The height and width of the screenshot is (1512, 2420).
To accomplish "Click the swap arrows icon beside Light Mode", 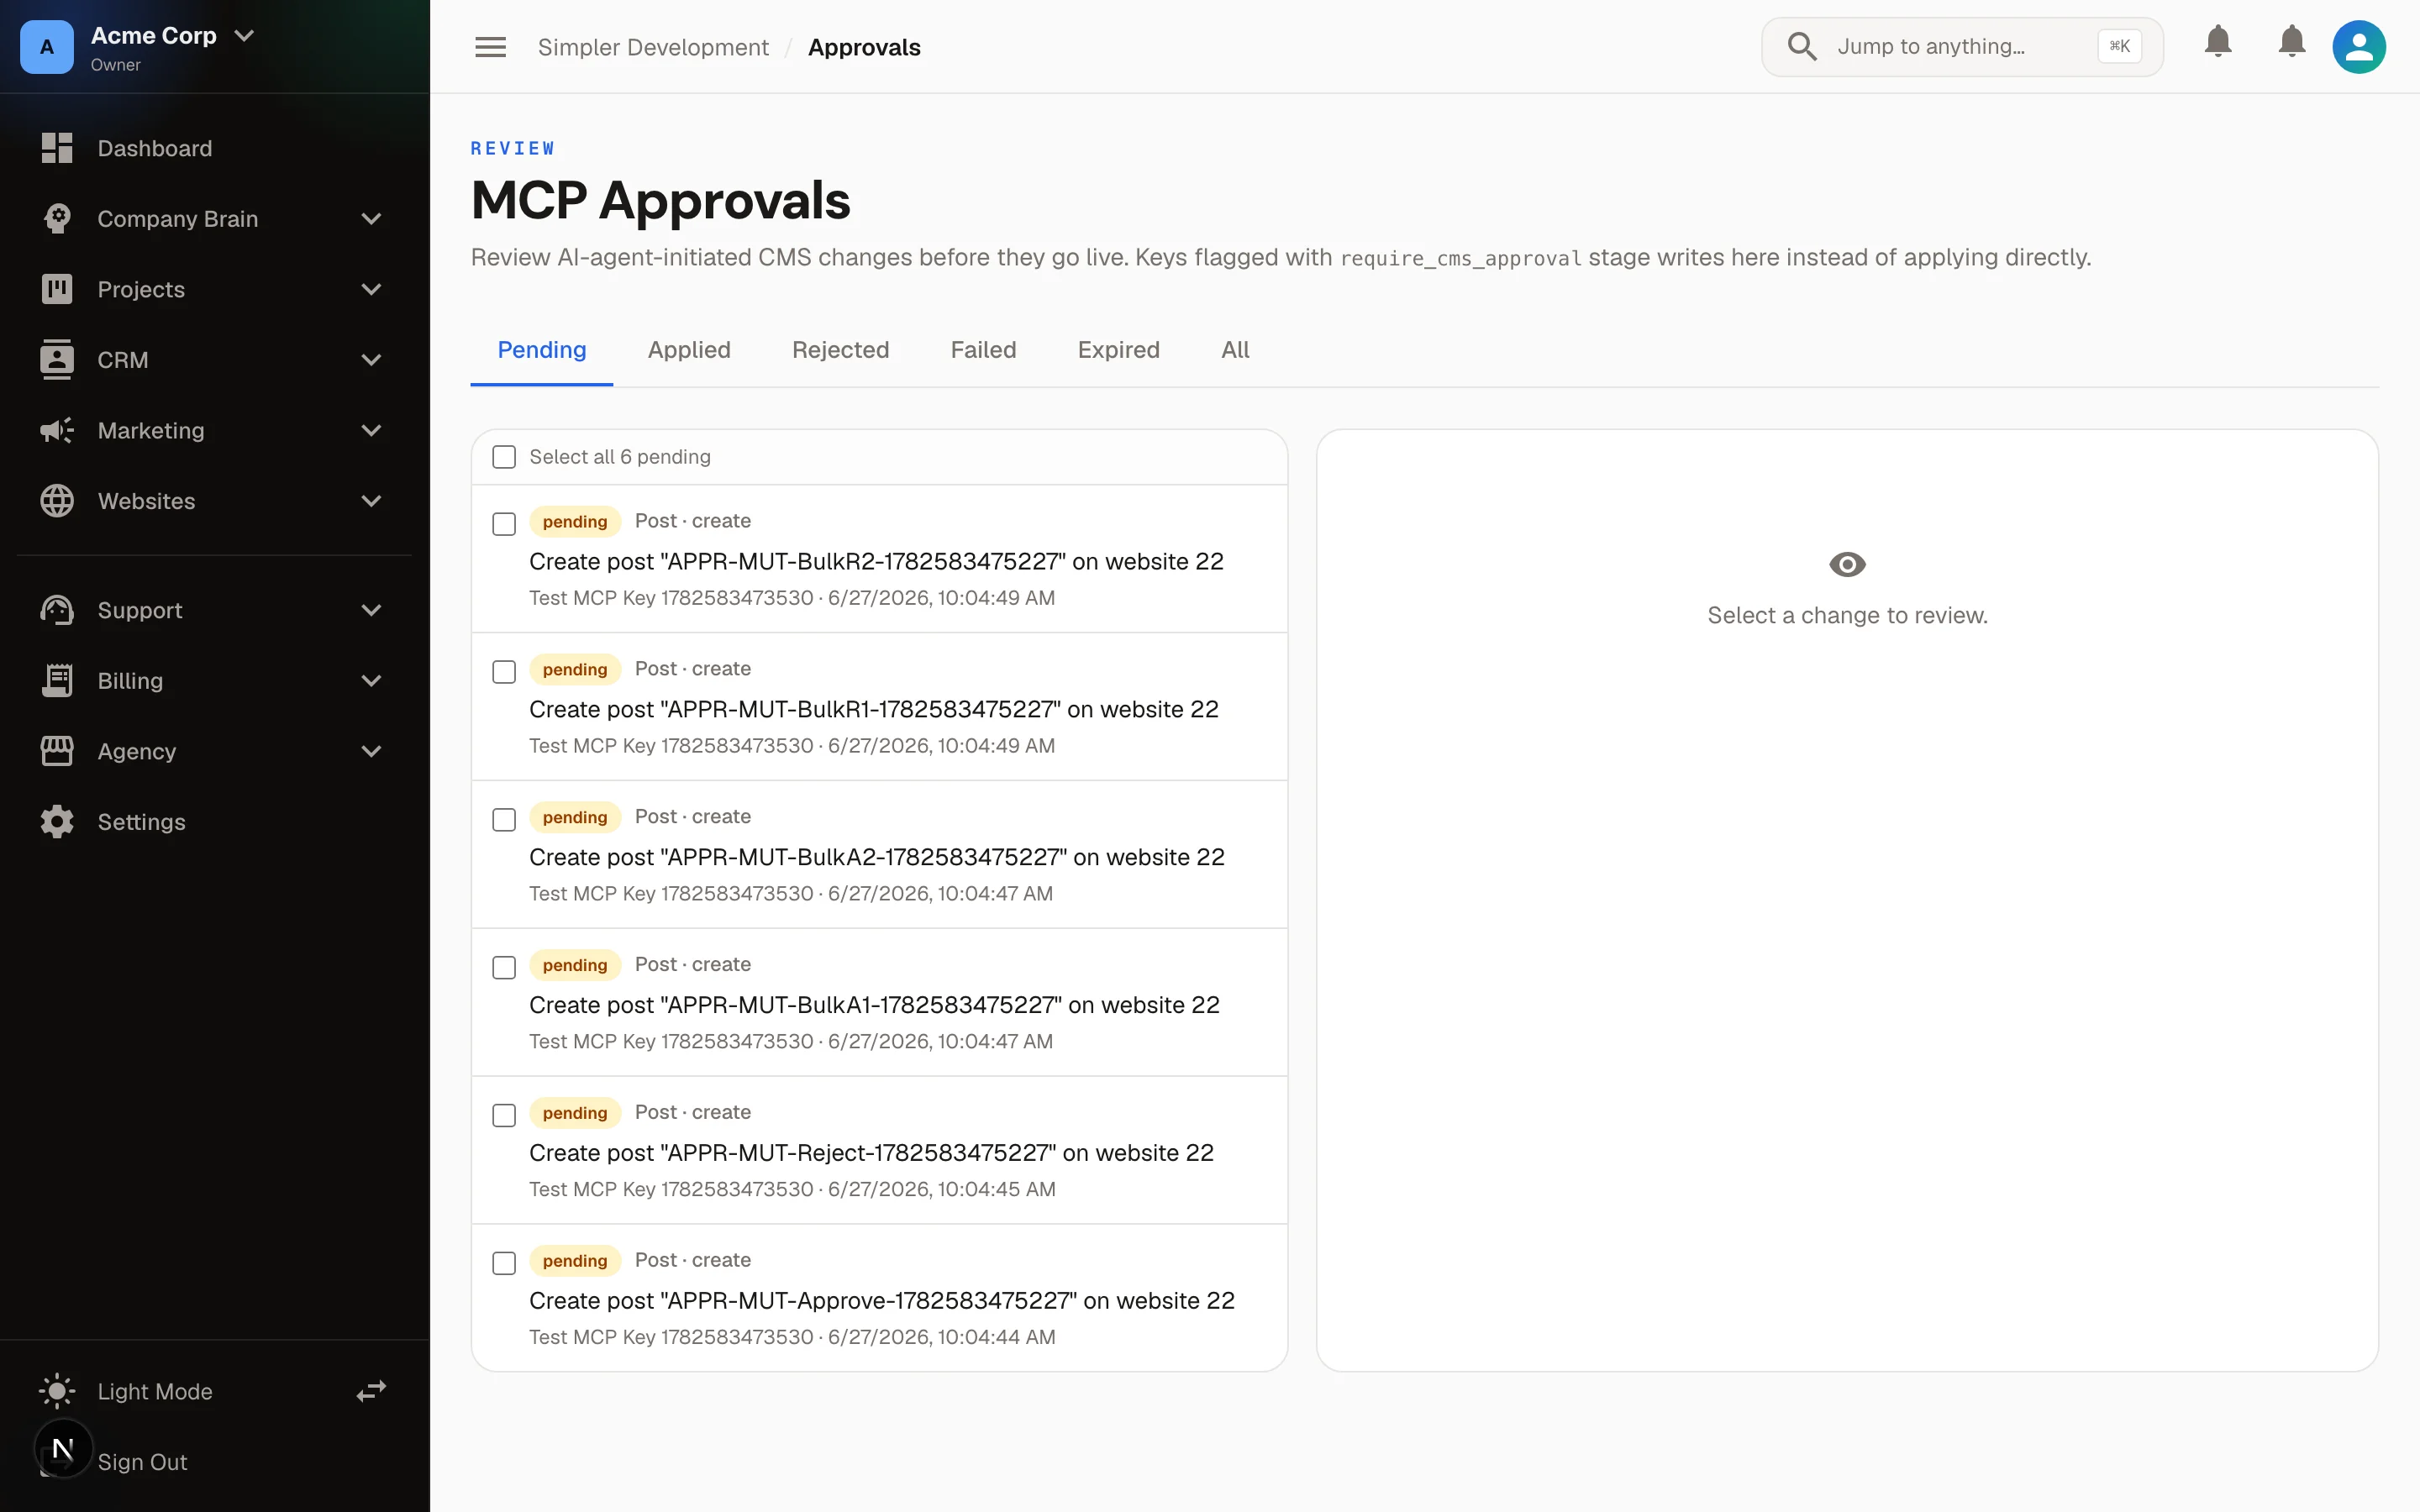I will 371,1391.
